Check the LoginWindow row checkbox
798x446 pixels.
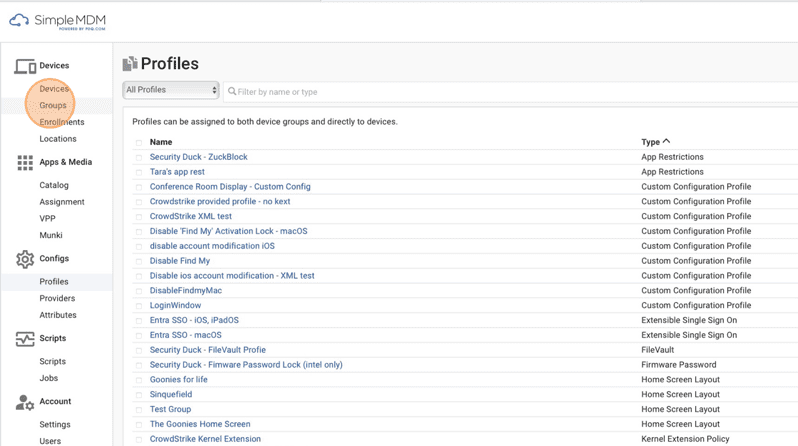click(x=138, y=305)
